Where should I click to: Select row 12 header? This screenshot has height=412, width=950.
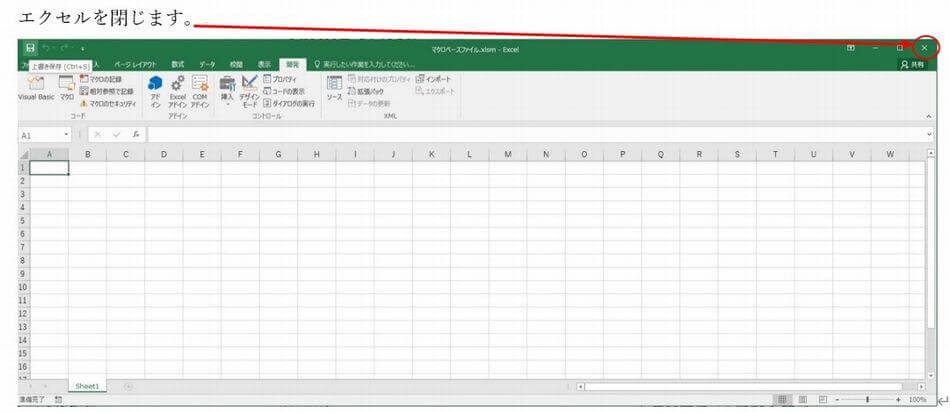pyautogui.click(x=24, y=313)
